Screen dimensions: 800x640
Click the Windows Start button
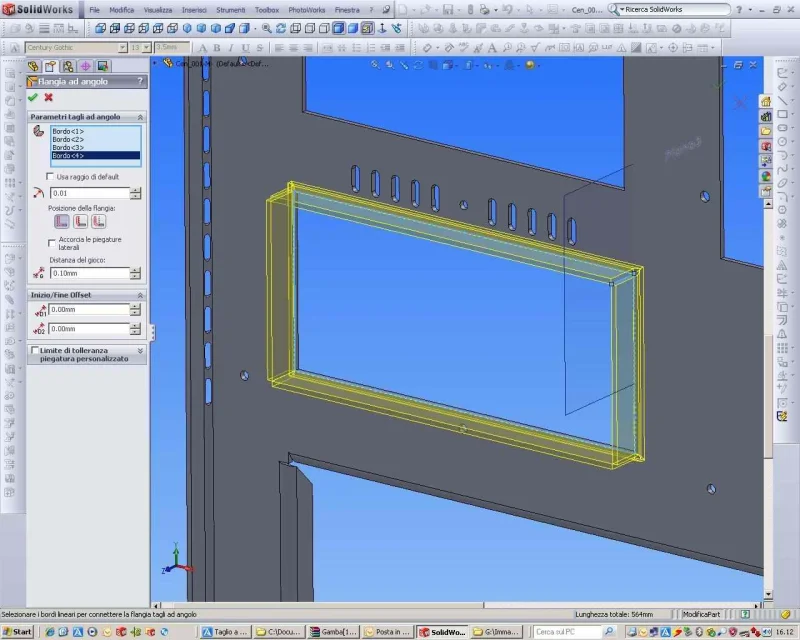click(x=17, y=632)
